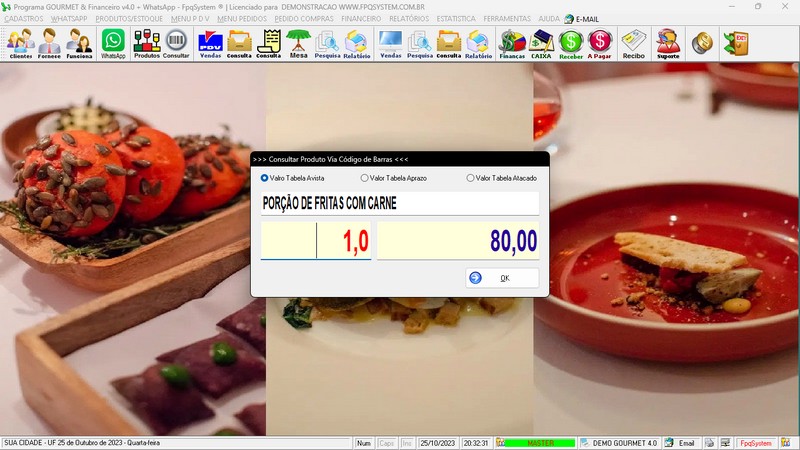Open the Relatório icon next to Finanças
The height and width of the screenshot is (450, 800).
tap(478, 43)
